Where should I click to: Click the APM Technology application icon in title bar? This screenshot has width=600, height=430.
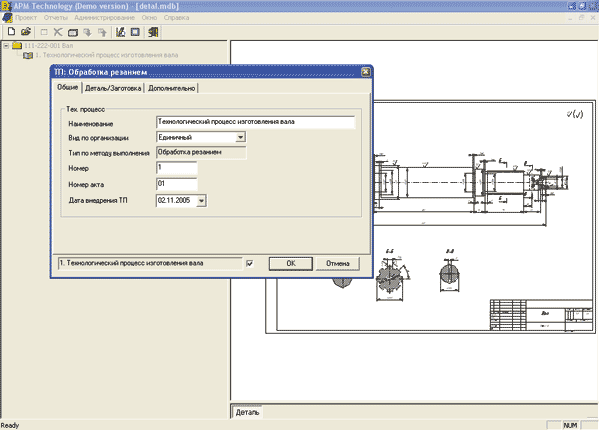7,6
